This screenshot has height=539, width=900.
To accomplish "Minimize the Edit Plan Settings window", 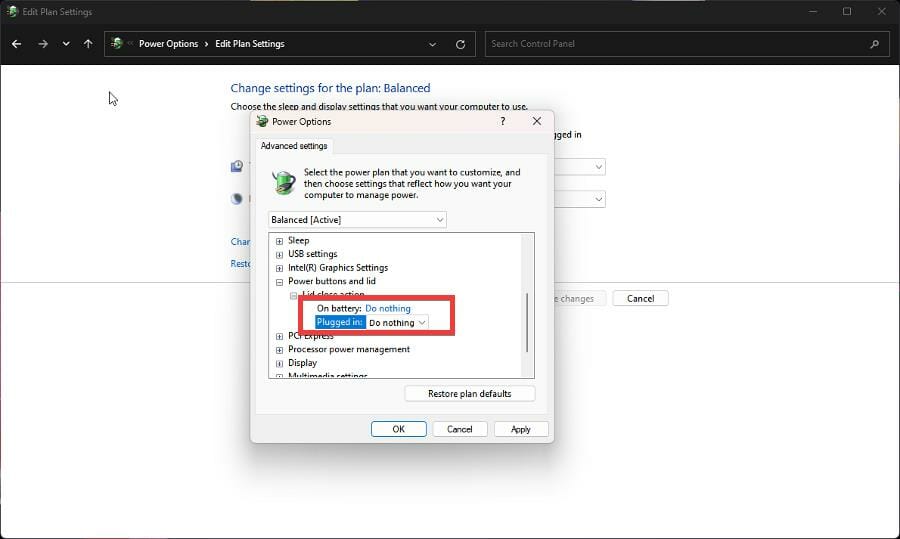I will [x=813, y=11].
